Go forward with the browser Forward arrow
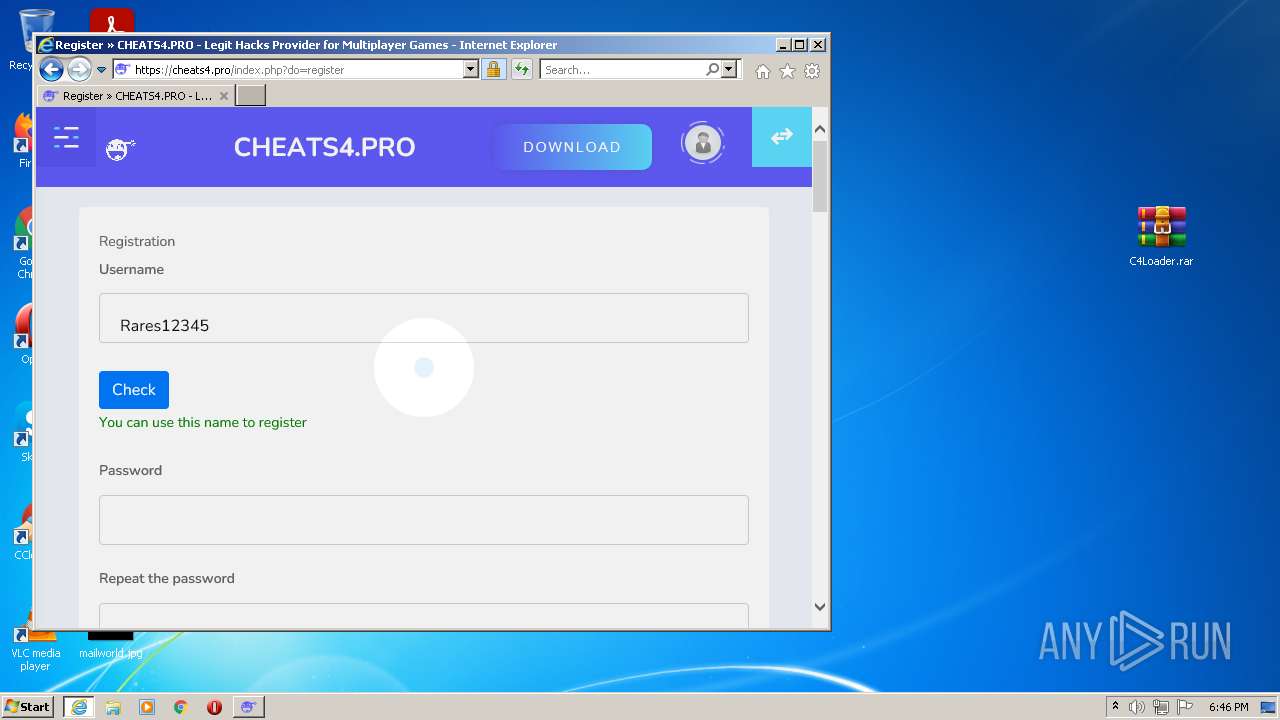Image resolution: width=1280 pixels, height=720 pixels. [79, 70]
